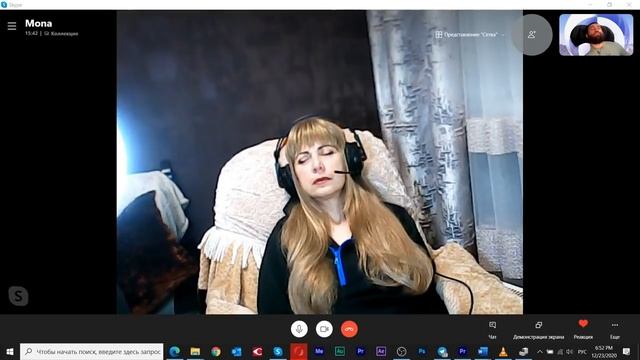Open the first Premiere Pro taskbar icon
Image resolution: width=640 pixels, height=360 pixels.
(360, 351)
